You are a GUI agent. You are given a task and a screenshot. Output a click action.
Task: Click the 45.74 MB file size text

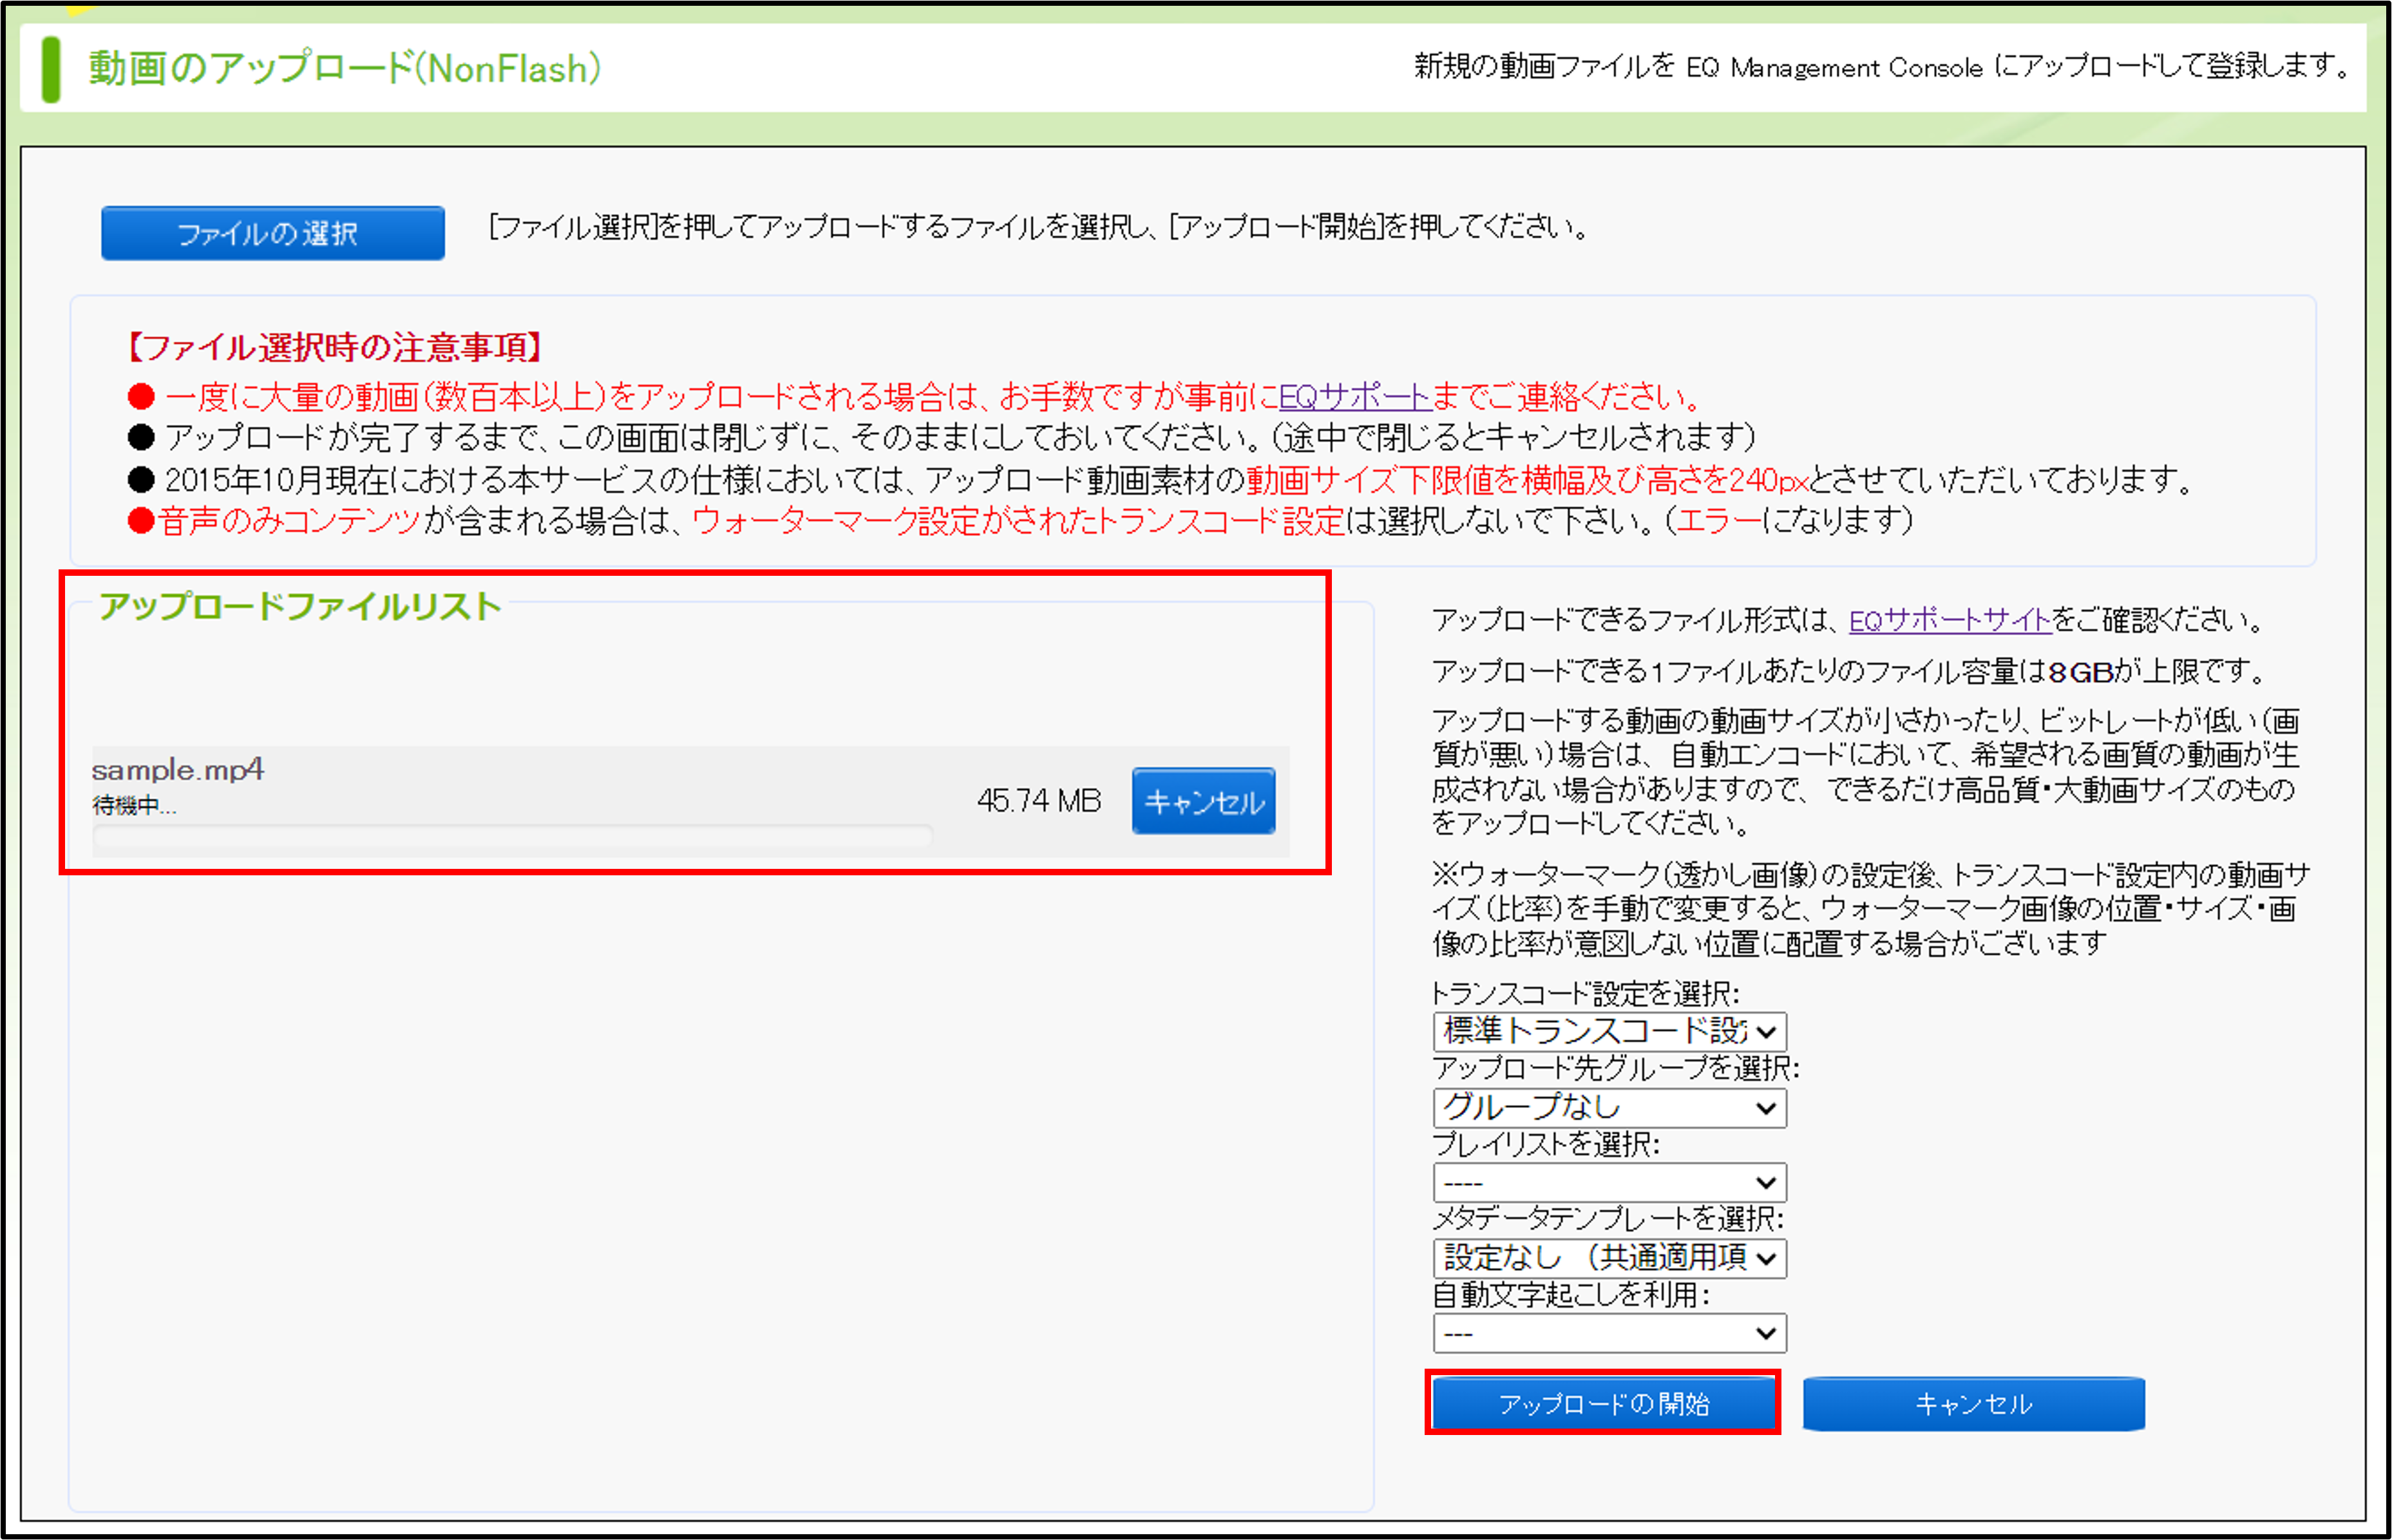(x=1038, y=800)
